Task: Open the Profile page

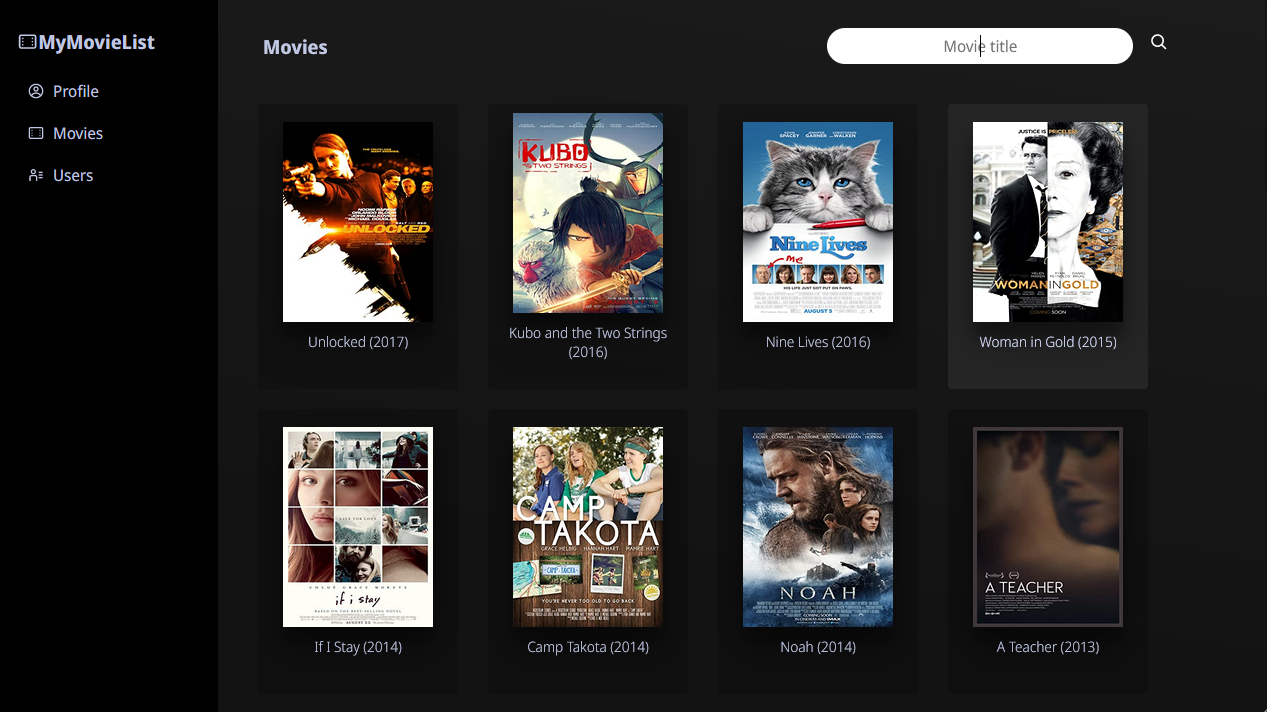Action: coord(76,91)
